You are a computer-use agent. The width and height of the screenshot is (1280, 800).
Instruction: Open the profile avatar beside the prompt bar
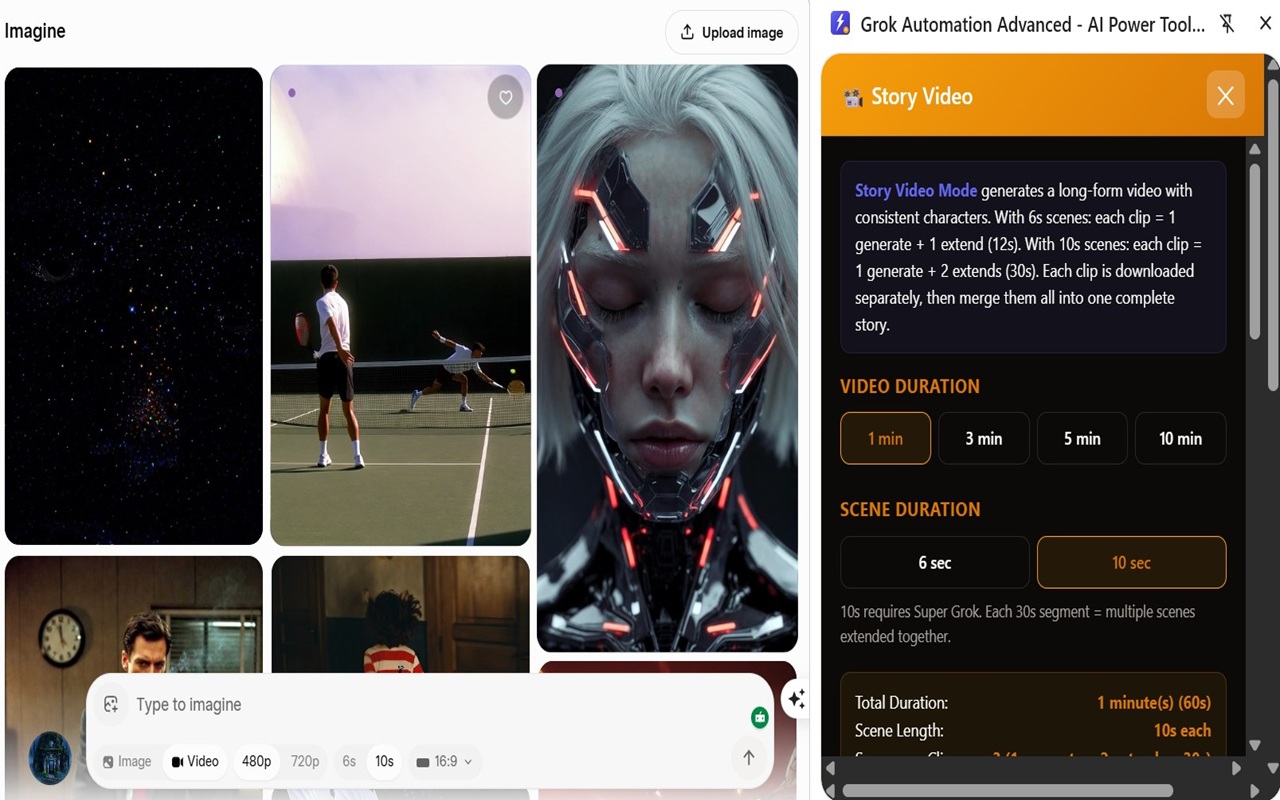(x=50, y=757)
